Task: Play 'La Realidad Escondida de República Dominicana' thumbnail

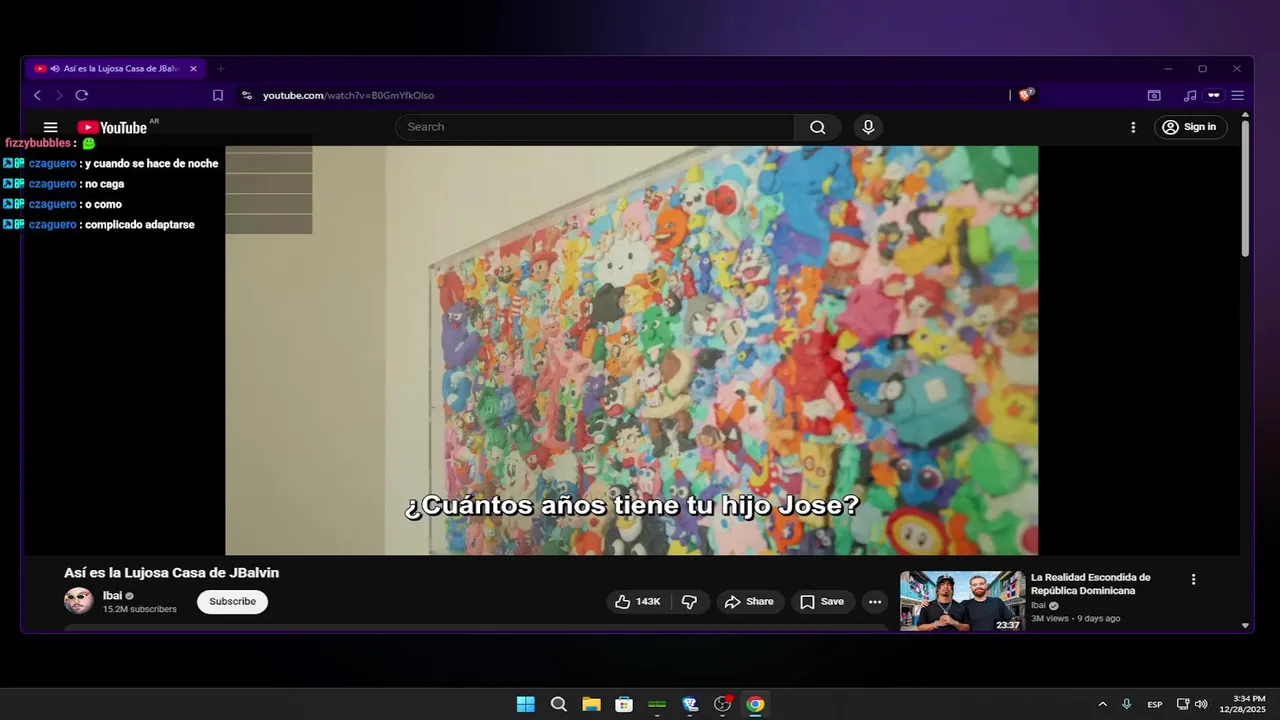Action: coord(962,601)
